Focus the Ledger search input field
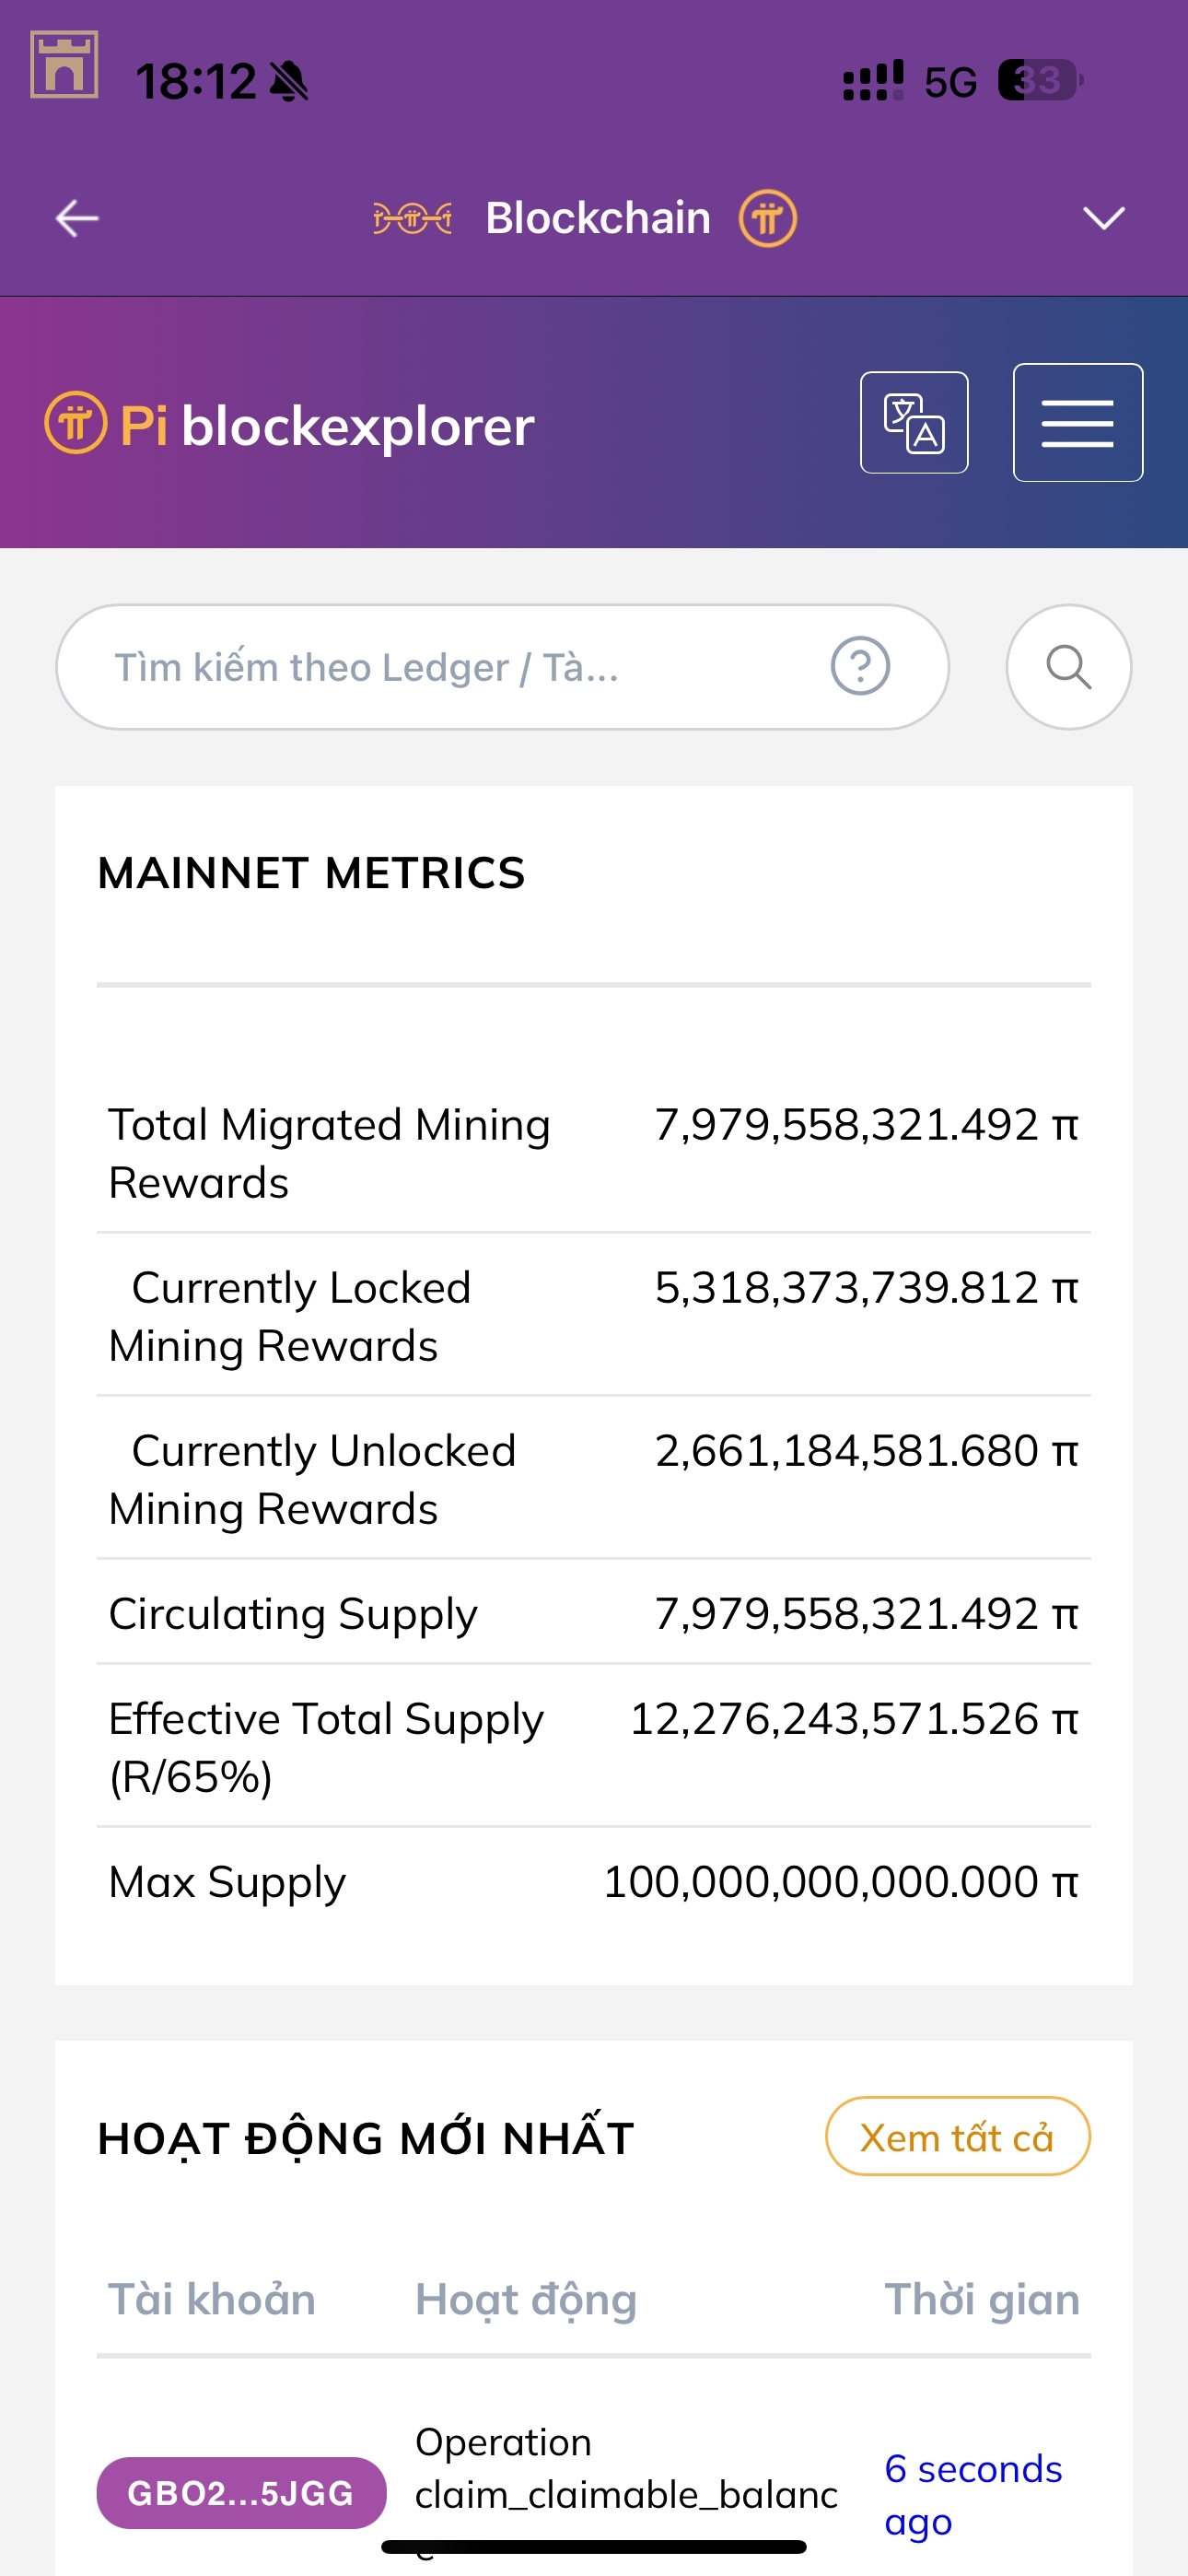 pos(440,667)
